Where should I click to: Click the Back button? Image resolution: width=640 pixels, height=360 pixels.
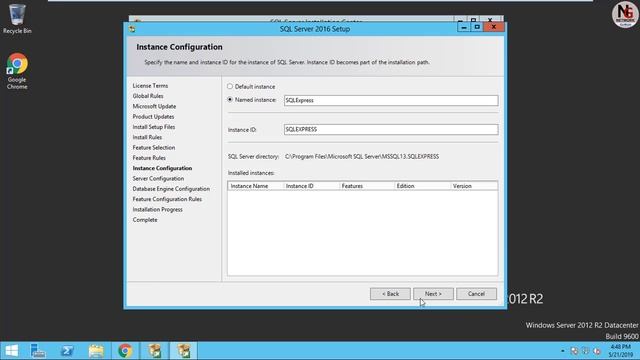(390, 294)
